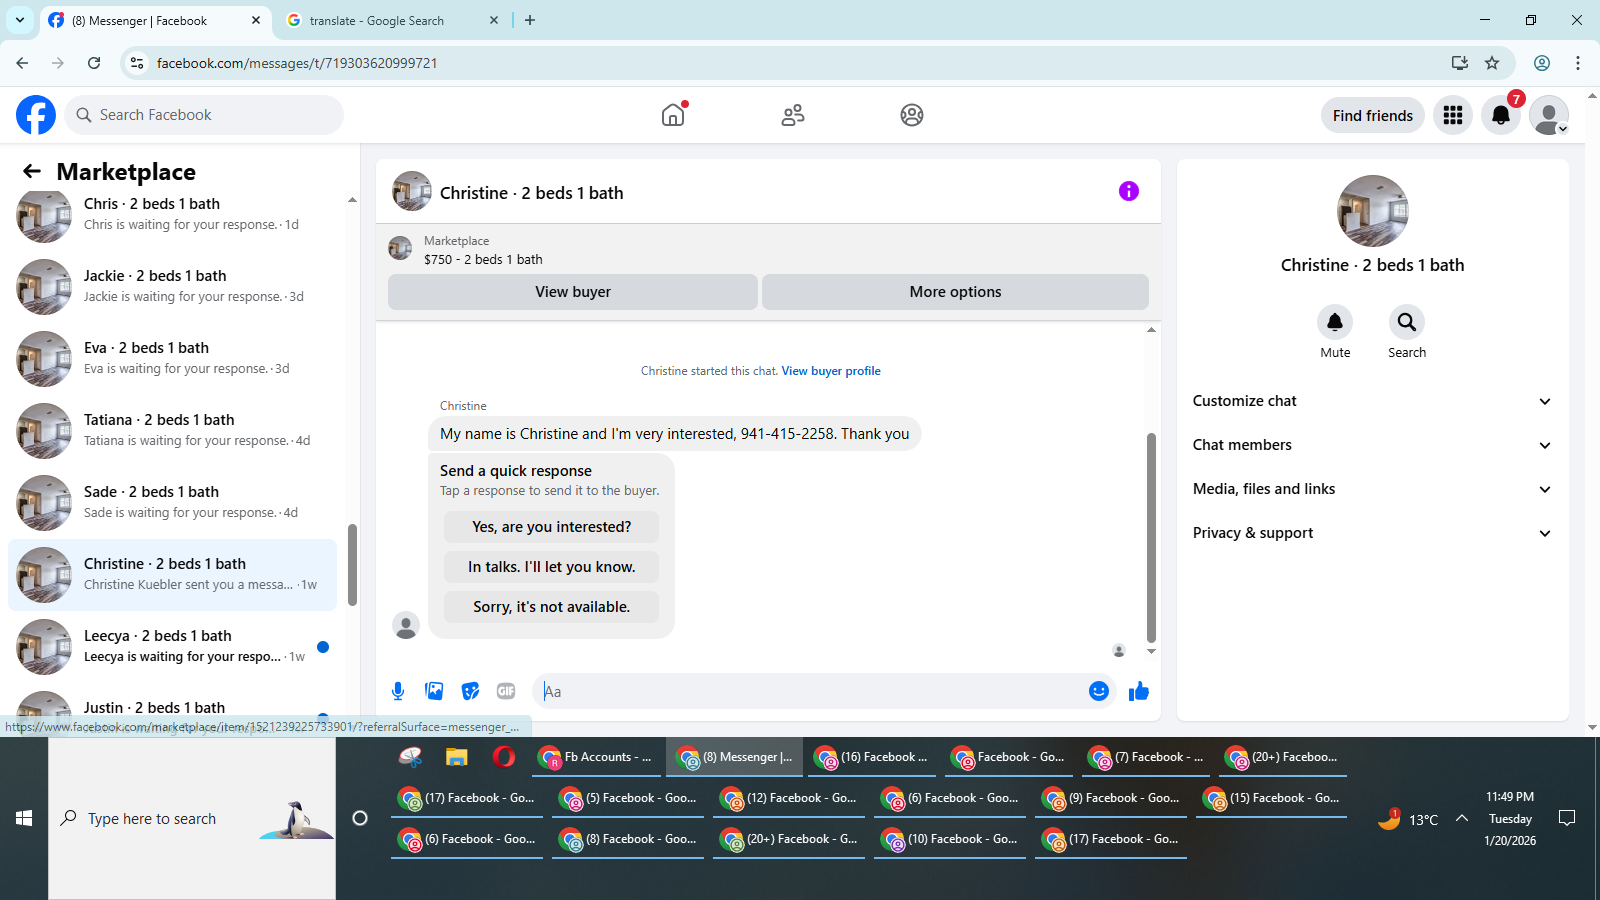Expand the Privacy & support section
The image size is (1600, 900).
pyautogui.click(x=1373, y=533)
